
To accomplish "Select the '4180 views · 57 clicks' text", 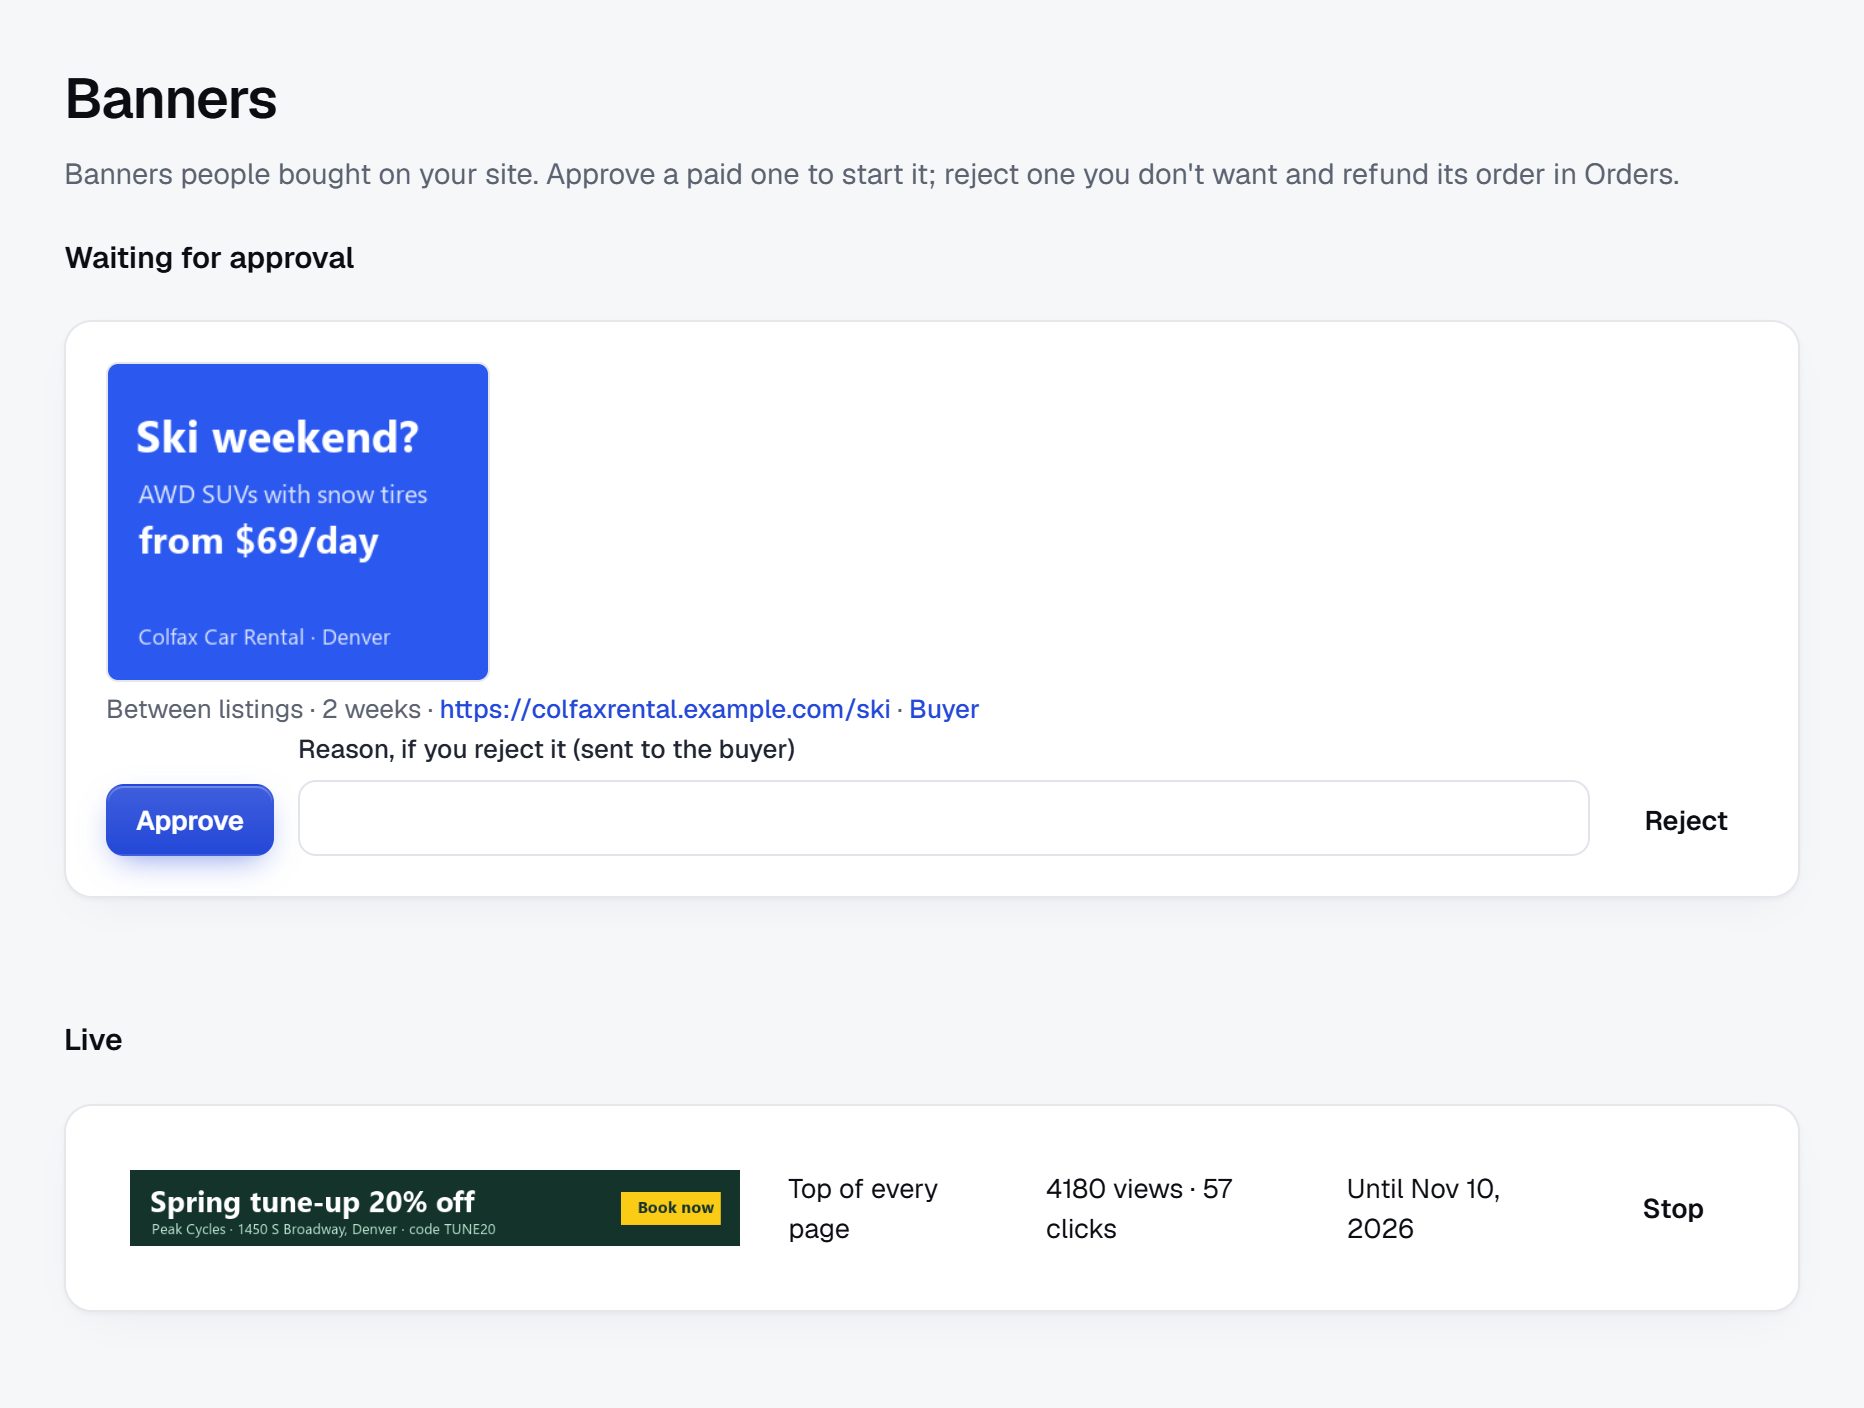I will [1139, 1208].
